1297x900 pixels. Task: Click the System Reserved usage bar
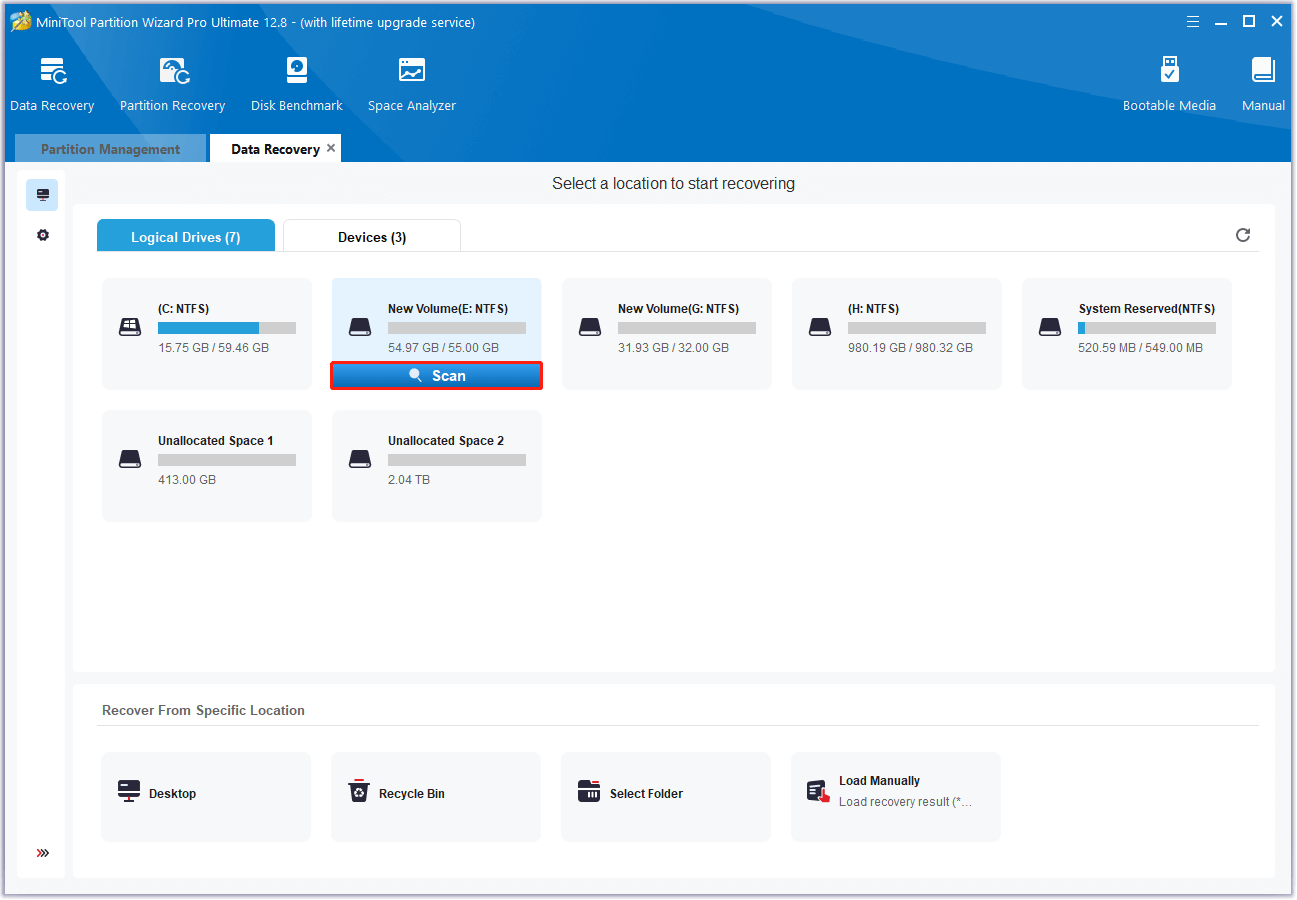tap(1147, 328)
